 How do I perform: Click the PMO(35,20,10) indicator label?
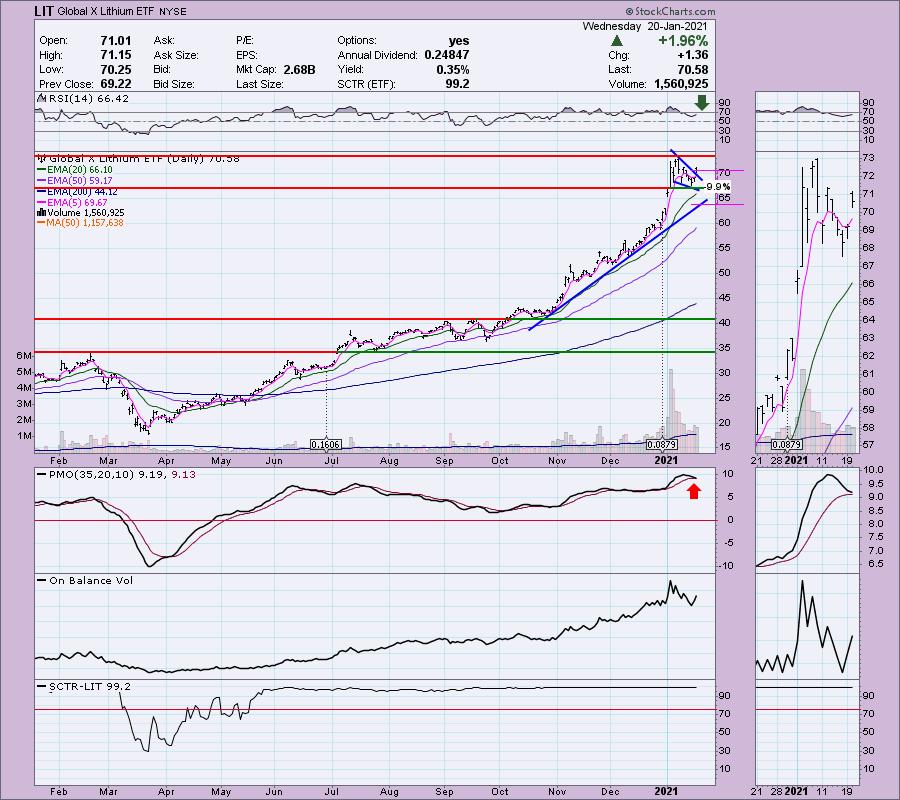pyautogui.click(x=121, y=475)
